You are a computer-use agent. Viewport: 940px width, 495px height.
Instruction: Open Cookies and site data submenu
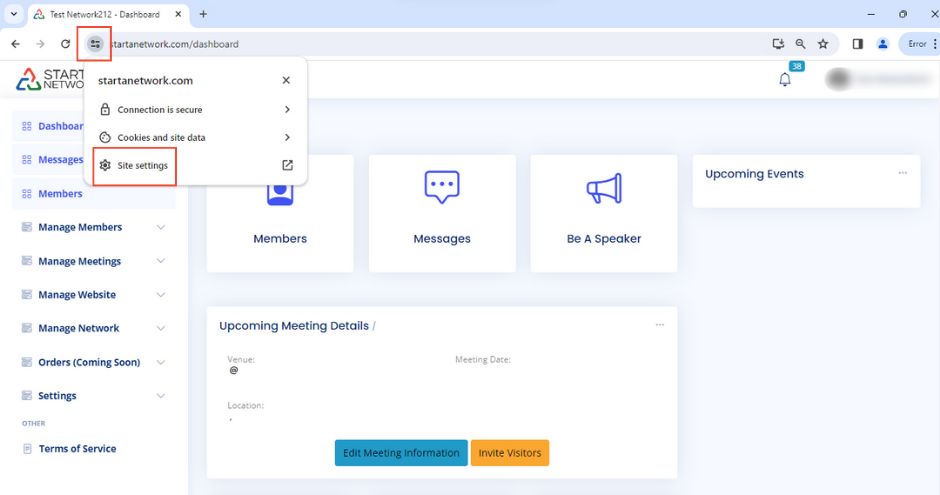[195, 138]
